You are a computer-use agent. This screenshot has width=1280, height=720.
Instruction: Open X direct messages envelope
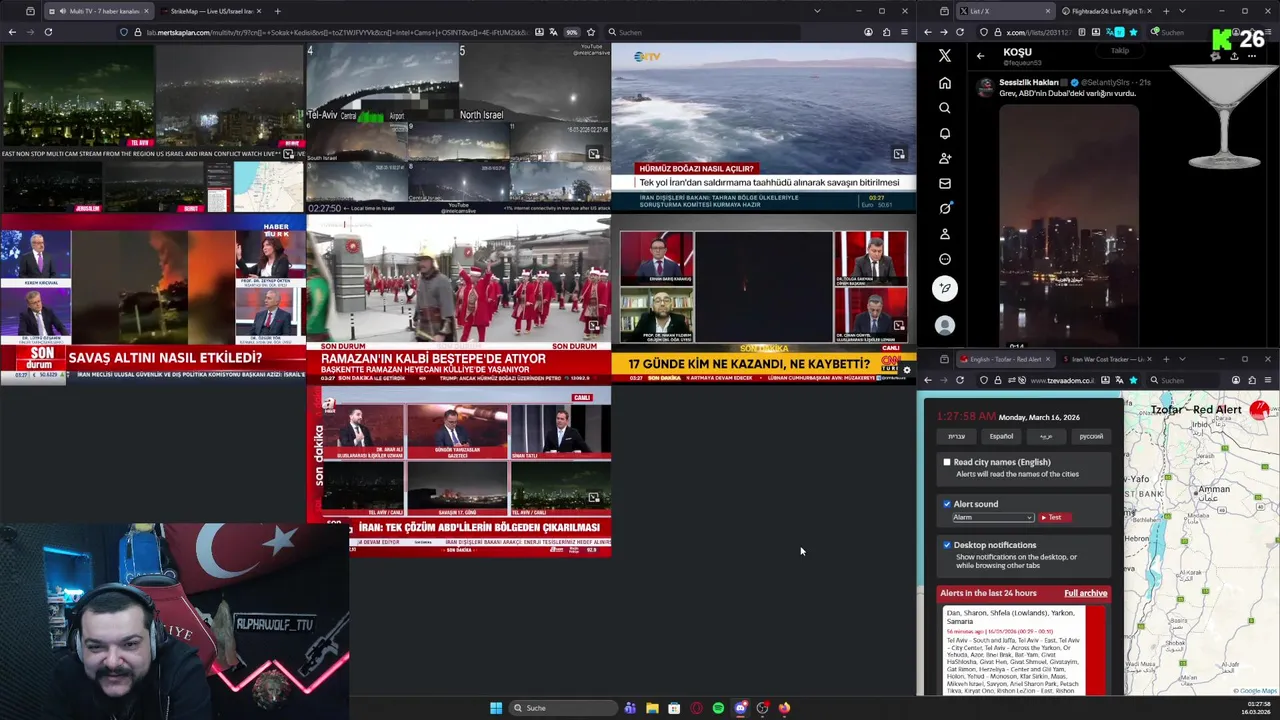pos(945,183)
